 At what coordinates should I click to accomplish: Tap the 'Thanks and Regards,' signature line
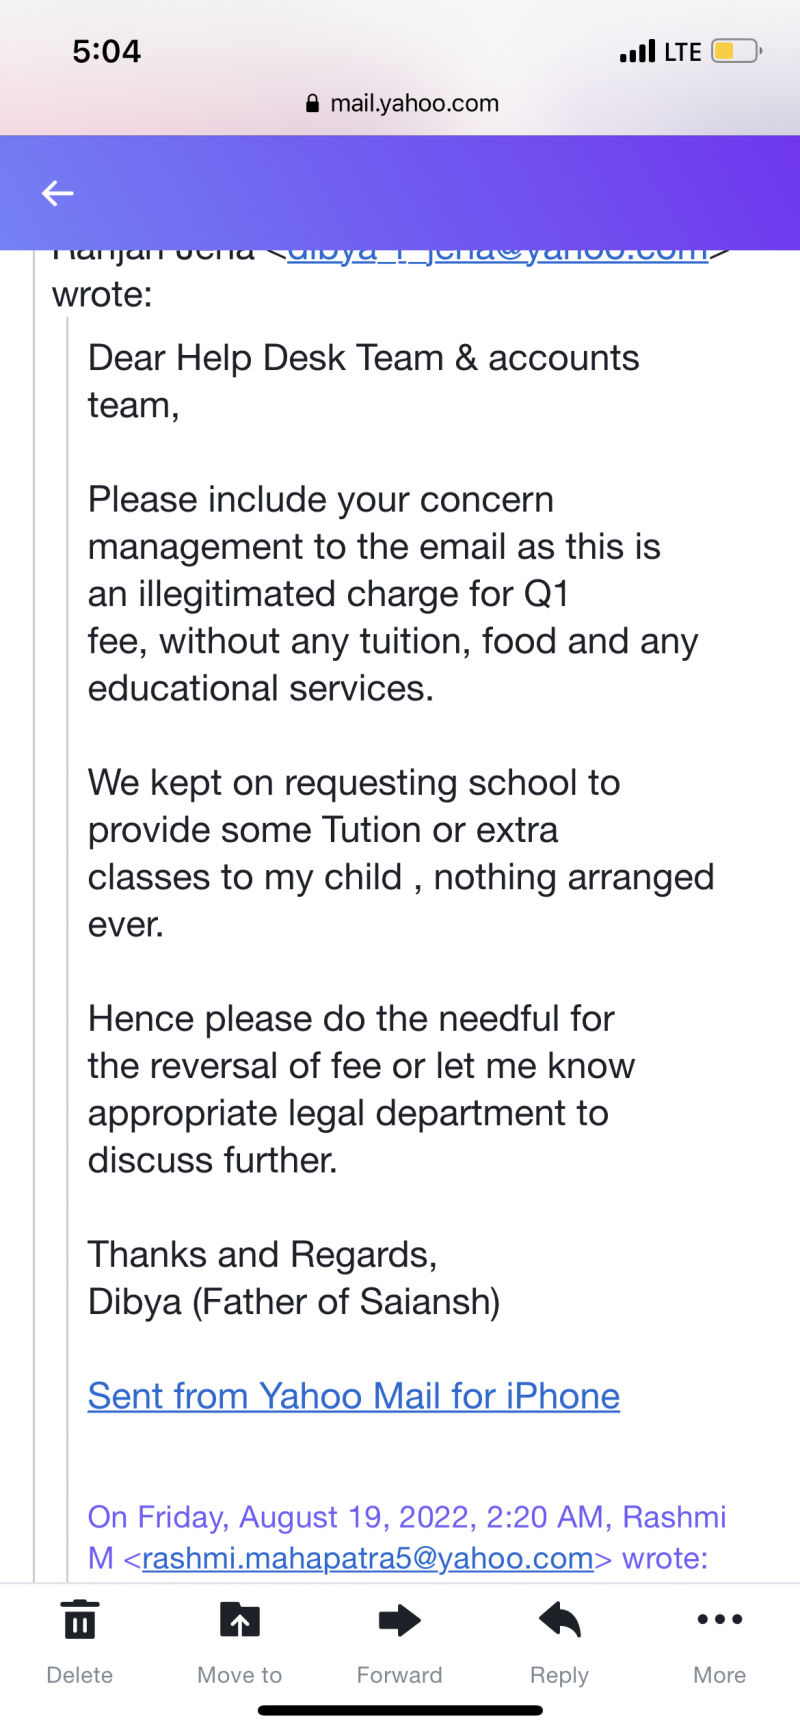click(263, 1255)
